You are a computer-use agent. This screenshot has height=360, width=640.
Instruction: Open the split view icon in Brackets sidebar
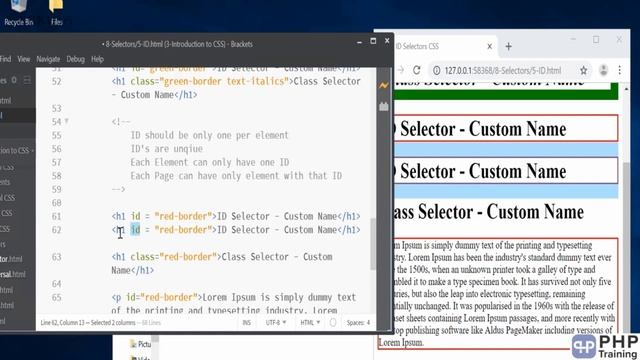click(x=27, y=81)
